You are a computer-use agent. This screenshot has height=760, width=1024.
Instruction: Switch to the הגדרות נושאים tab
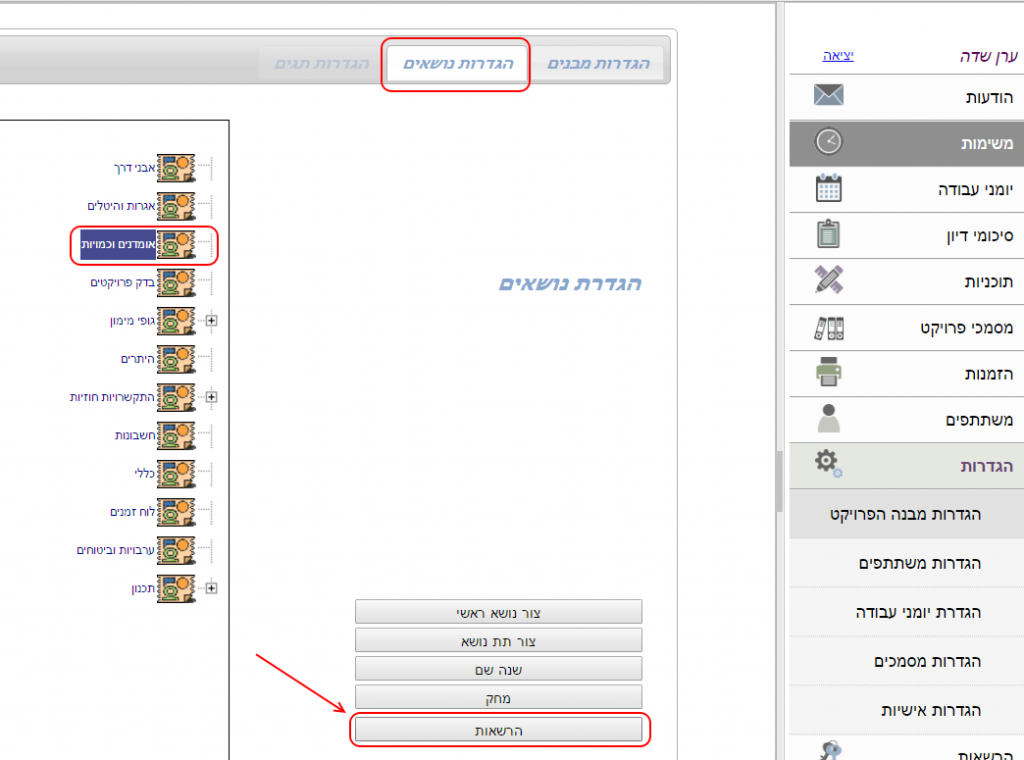pos(458,64)
